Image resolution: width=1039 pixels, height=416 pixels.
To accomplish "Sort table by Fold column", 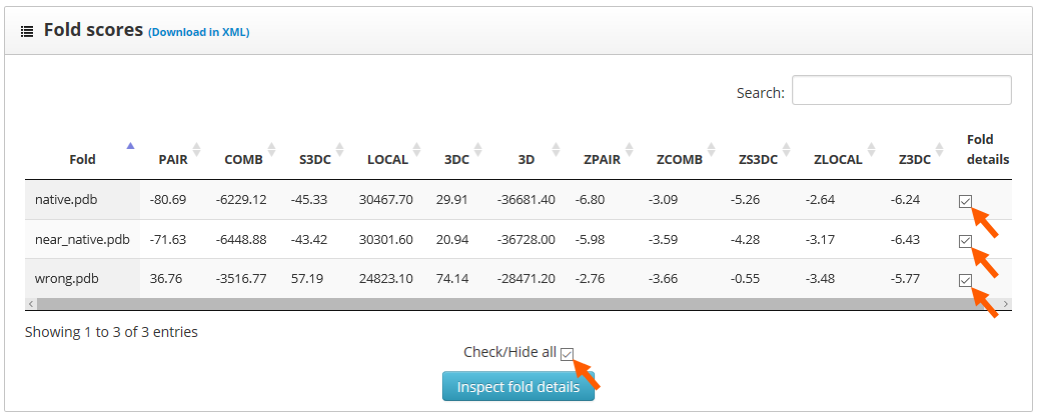I will tap(82, 159).
